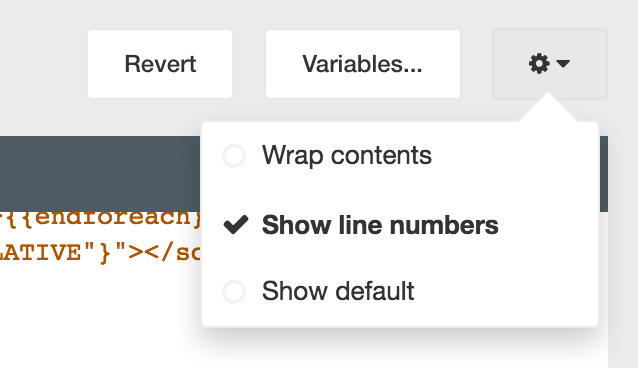
Task: Click the editor's vertical scrollbar on right
Action: [x=604, y=174]
